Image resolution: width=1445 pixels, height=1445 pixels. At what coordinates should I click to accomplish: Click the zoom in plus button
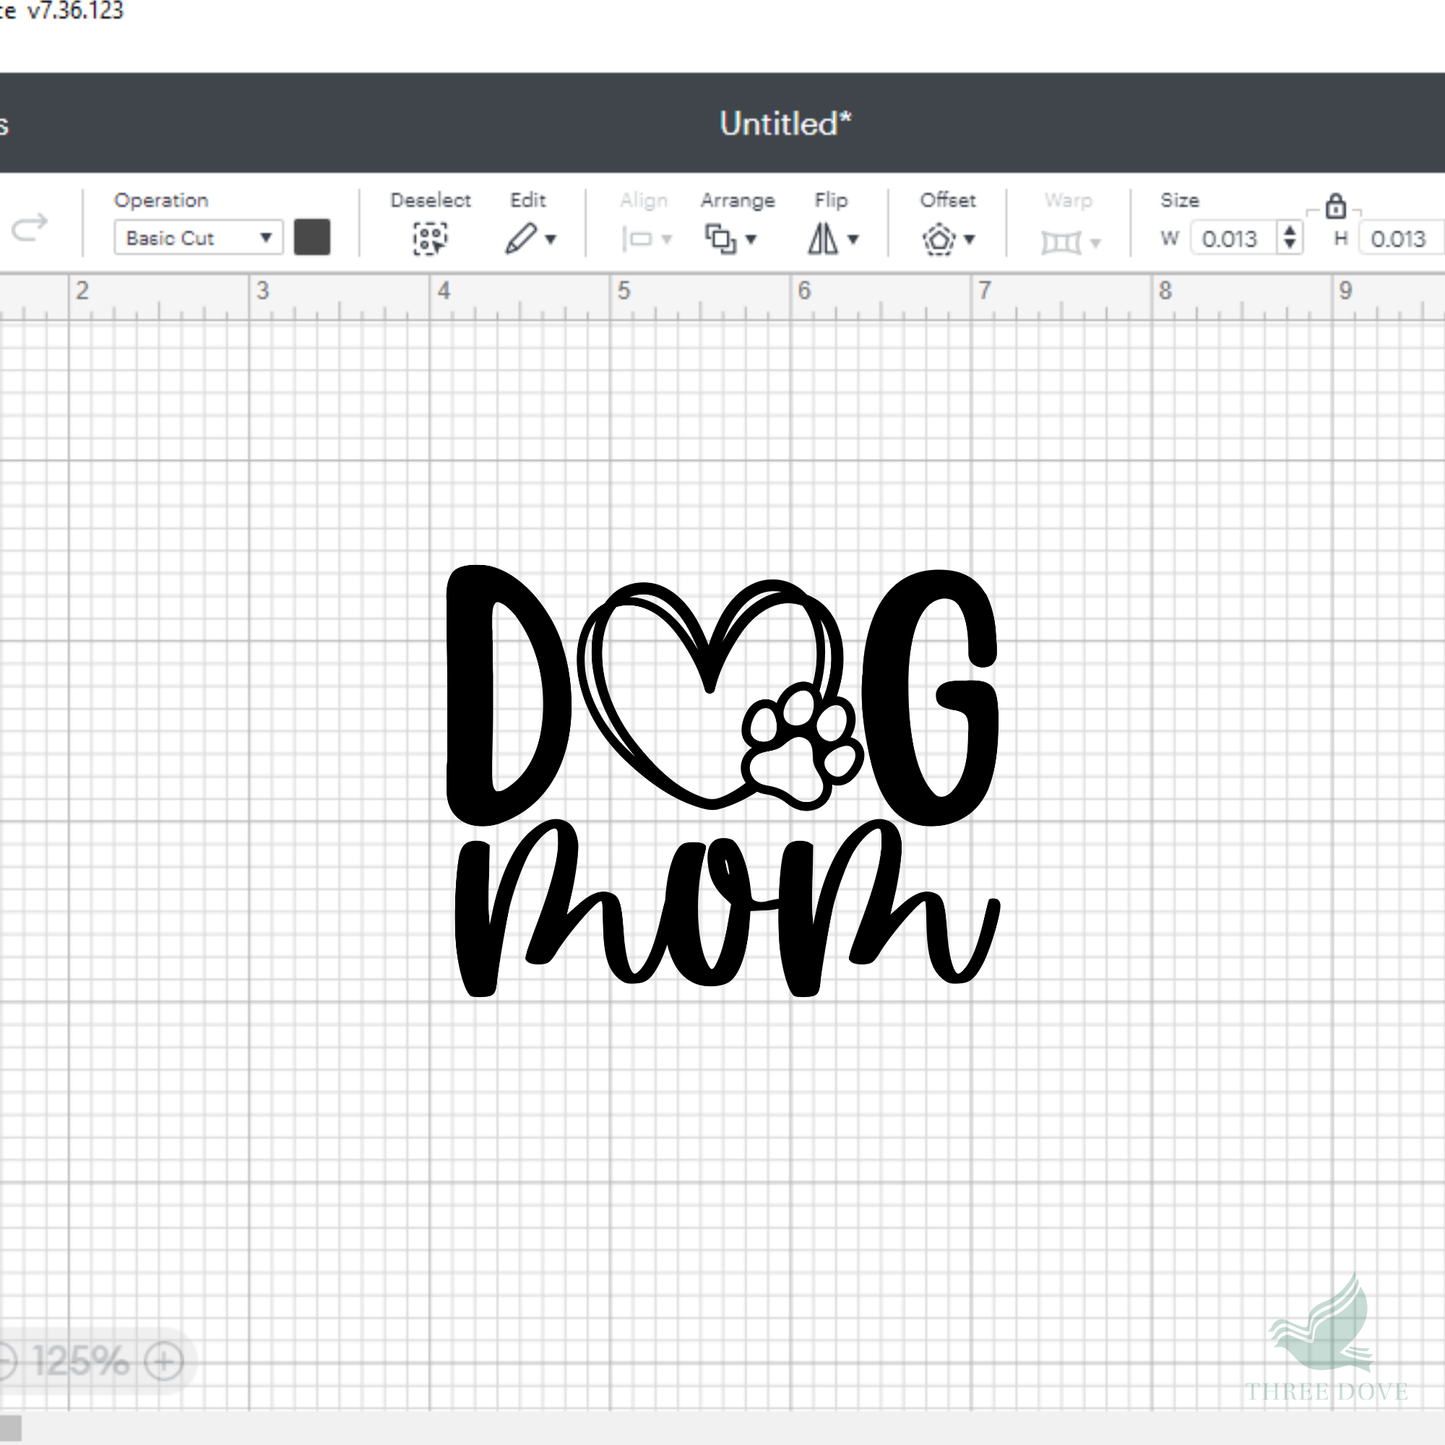(164, 1361)
